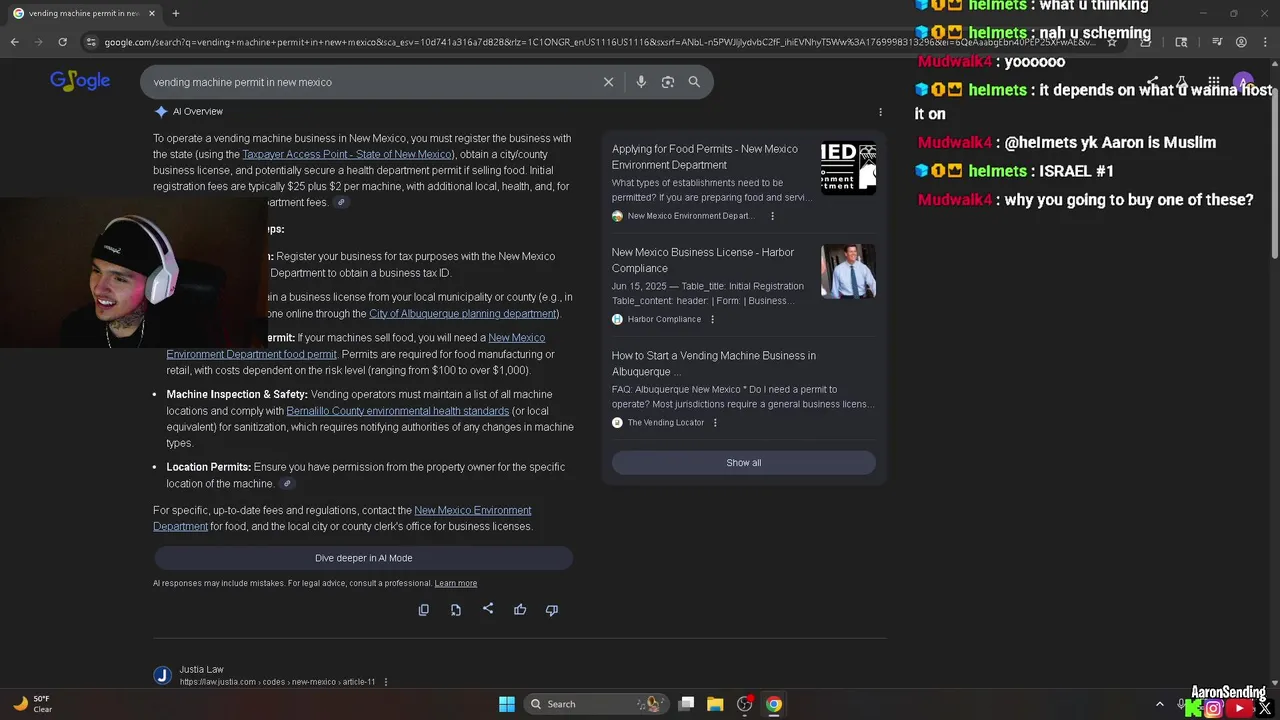Image resolution: width=1280 pixels, height=720 pixels.
Task: Open Chrome media controls icon
Action: (1217, 42)
